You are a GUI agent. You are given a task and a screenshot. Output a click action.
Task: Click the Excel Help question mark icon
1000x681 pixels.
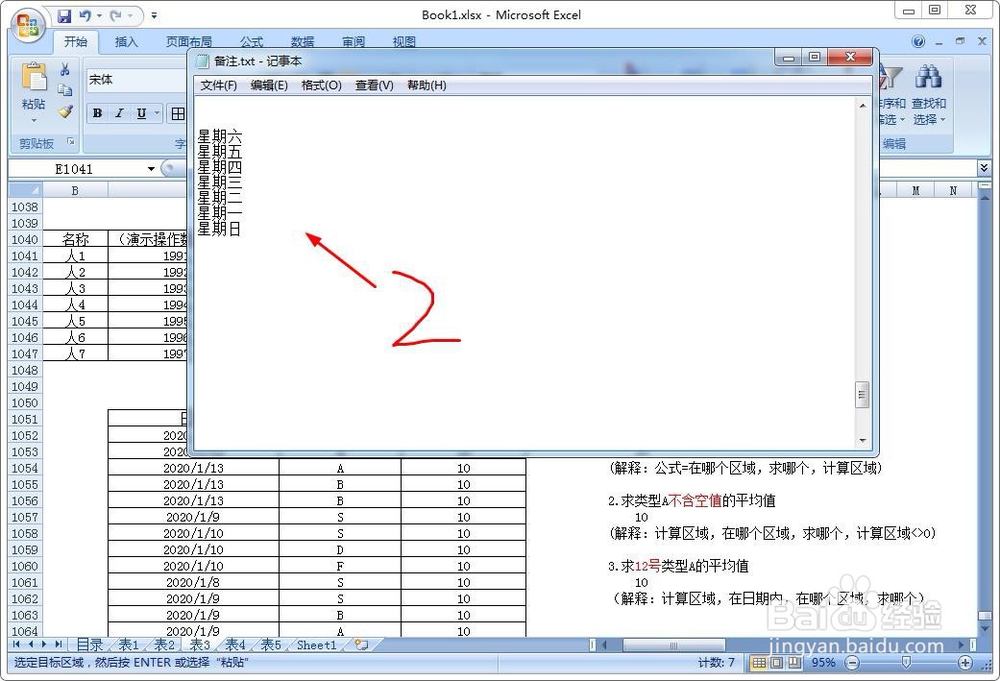coord(918,41)
